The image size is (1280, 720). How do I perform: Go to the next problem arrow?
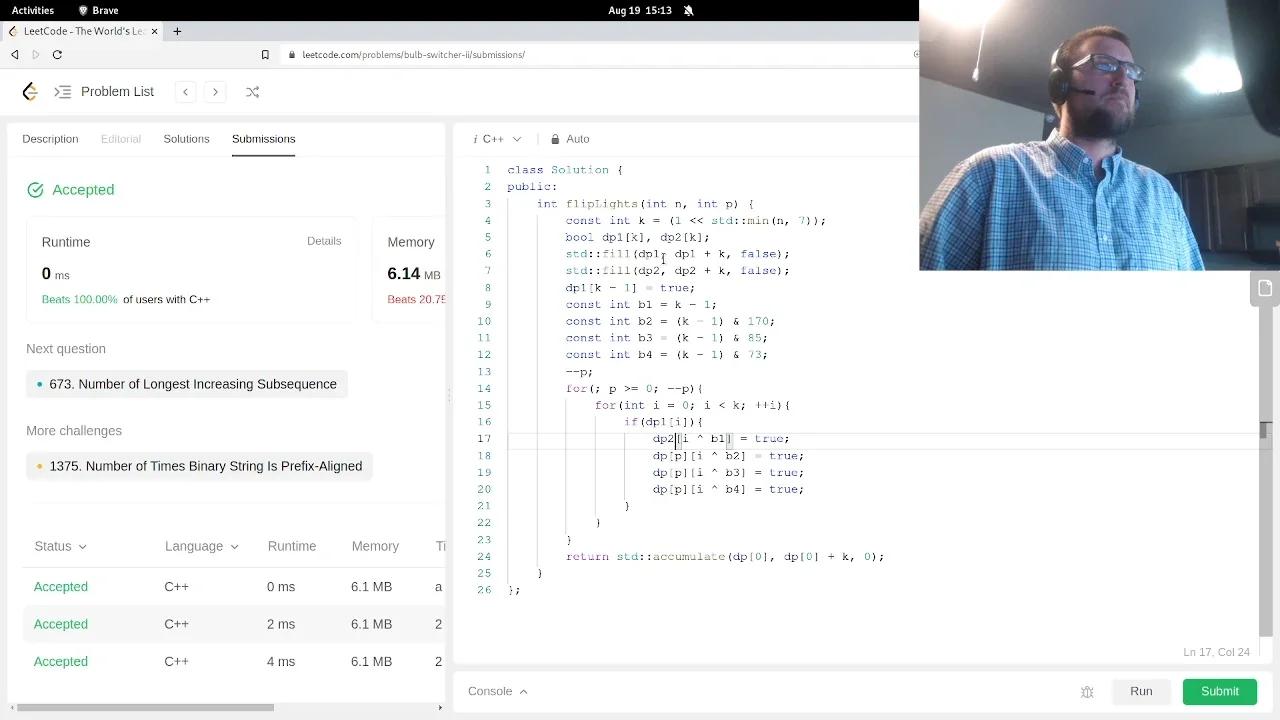click(215, 92)
